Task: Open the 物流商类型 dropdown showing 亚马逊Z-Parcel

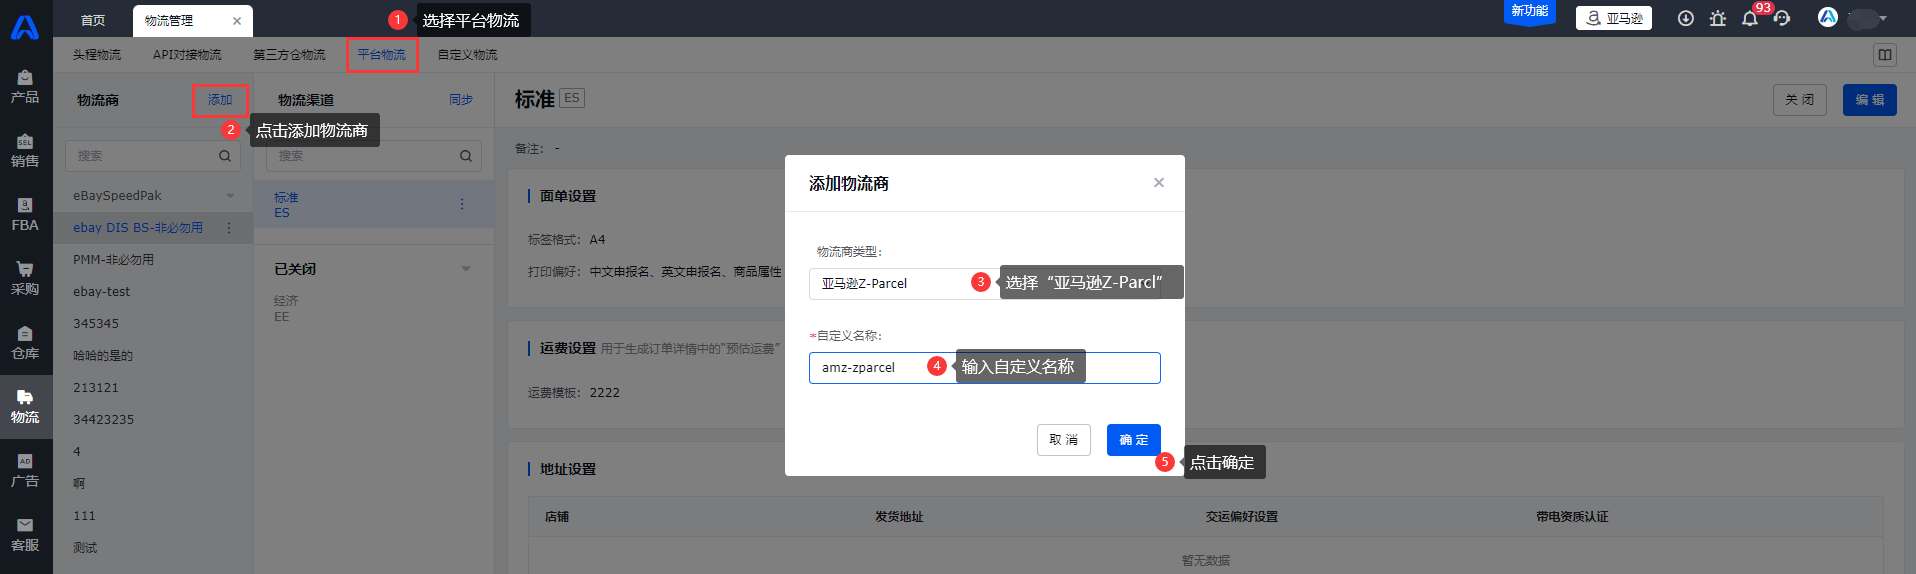Action: tap(985, 284)
